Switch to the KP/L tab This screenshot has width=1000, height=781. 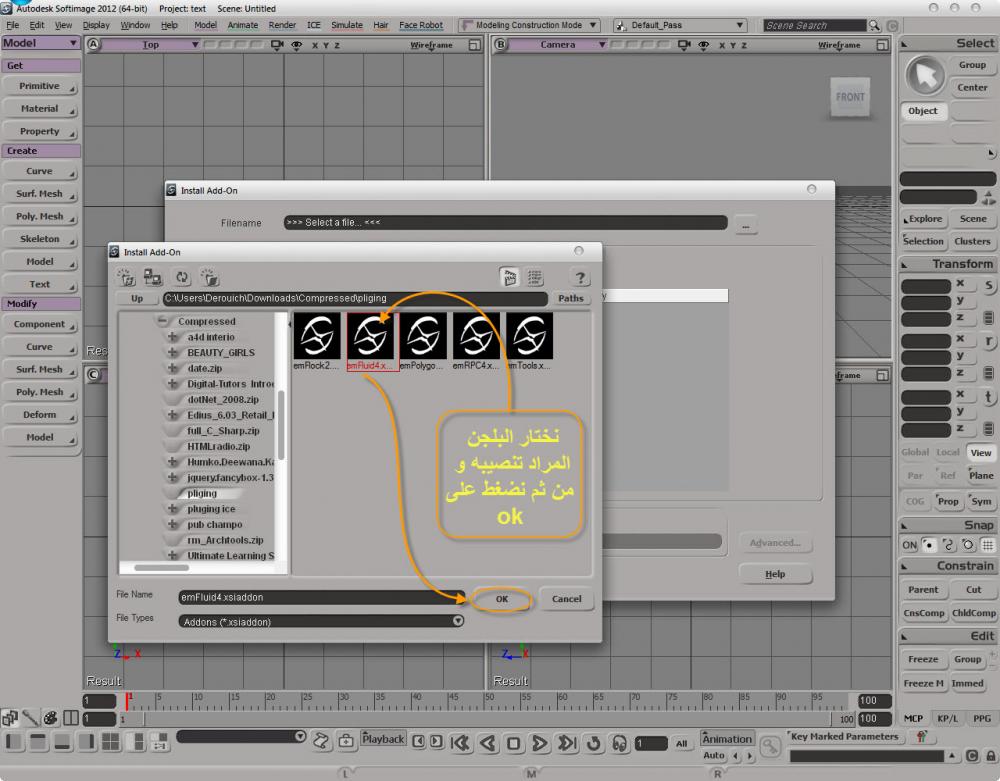[x=947, y=719]
